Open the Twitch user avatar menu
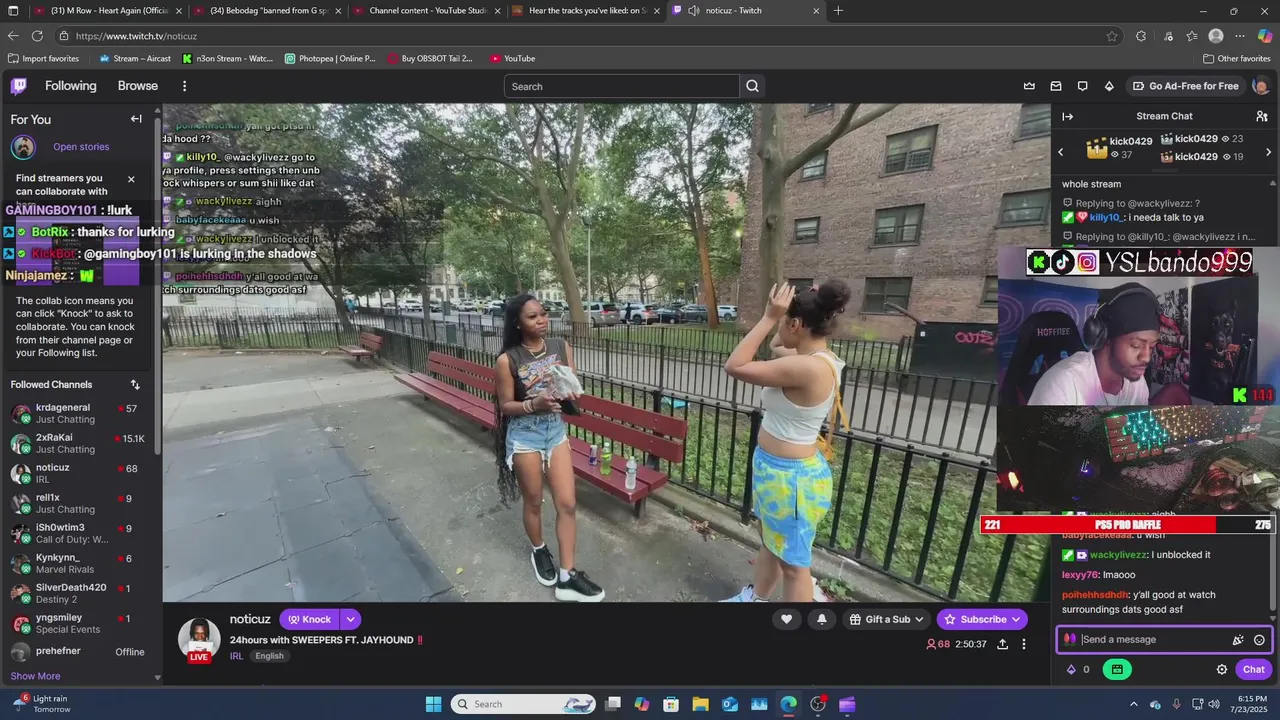This screenshot has width=1280, height=720. pyautogui.click(x=1261, y=86)
